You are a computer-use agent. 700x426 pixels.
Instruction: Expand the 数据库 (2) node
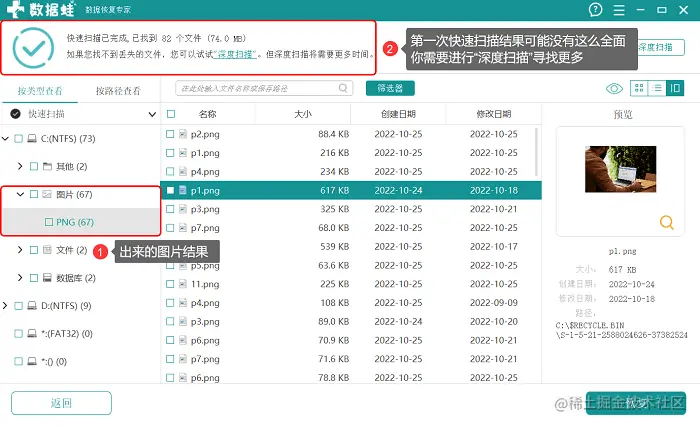[20, 278]
